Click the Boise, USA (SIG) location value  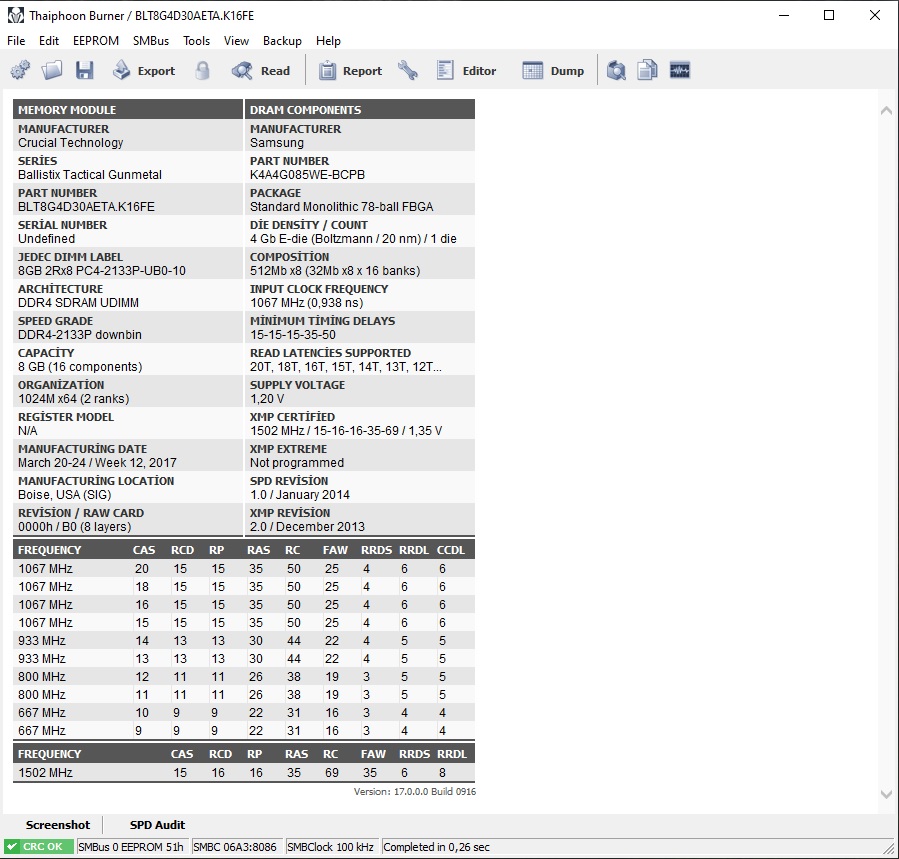point(65,495)
